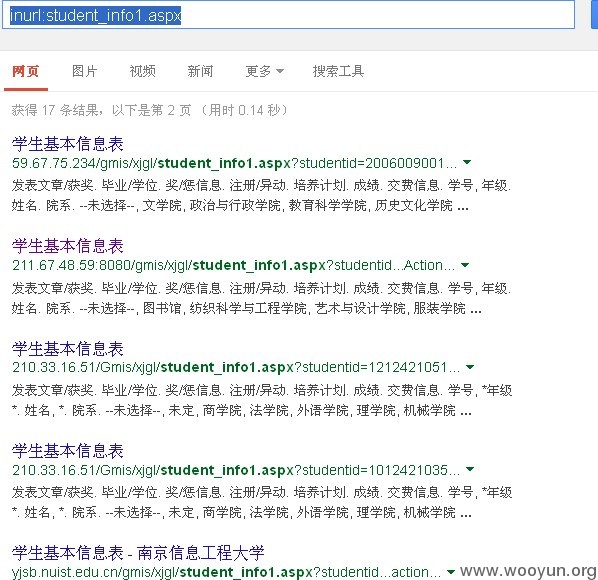The image size is (598, 580).
Task: Open 学生基本信息表 result with studentid=1212421051
Action: click(x=68, y=349)
